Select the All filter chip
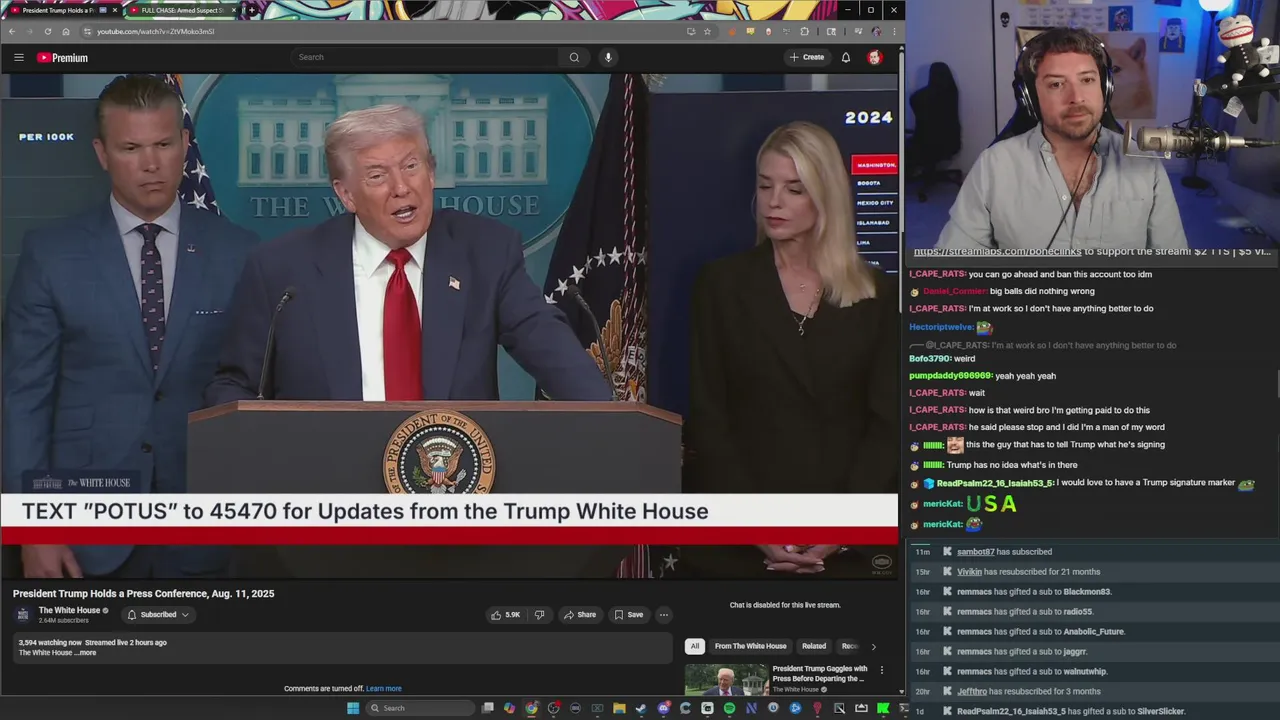Image resolution: width=1280 pixels, height=720 pixels. (695, 646)
